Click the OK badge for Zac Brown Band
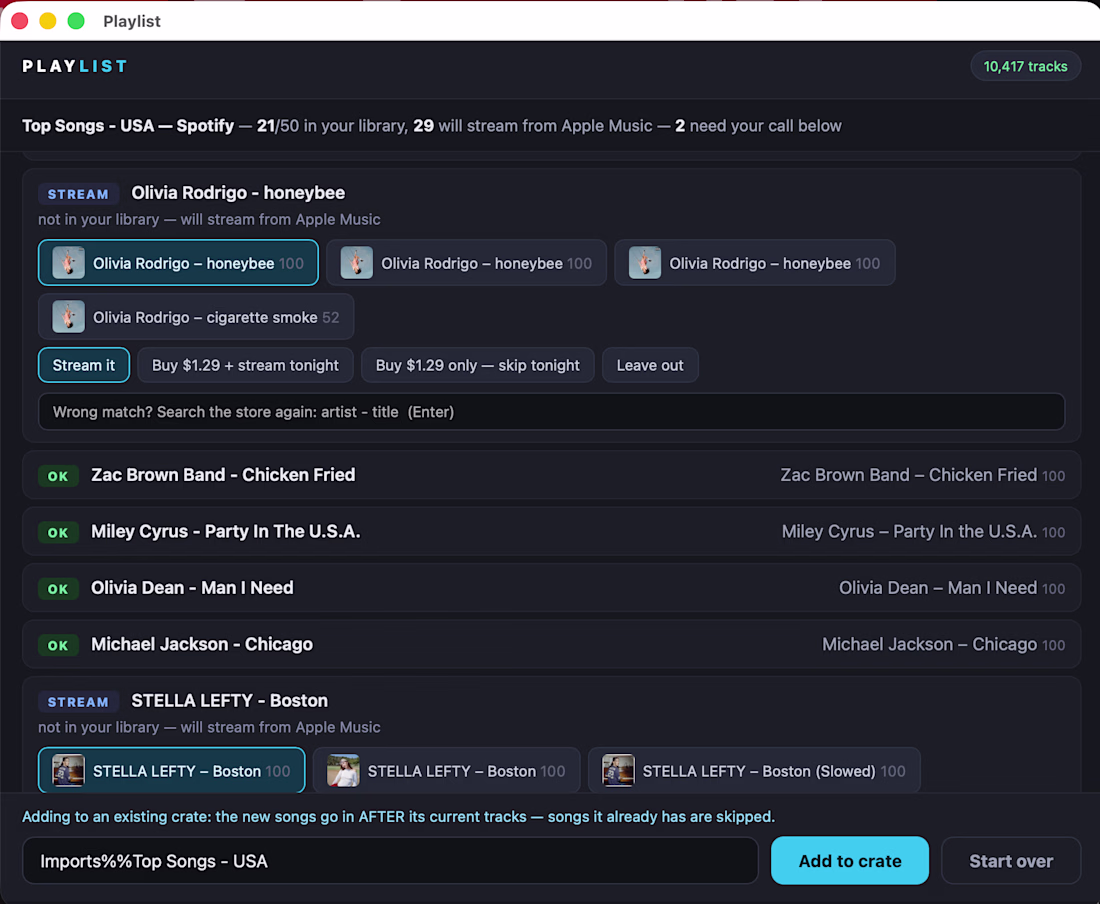 coord(58,476)
